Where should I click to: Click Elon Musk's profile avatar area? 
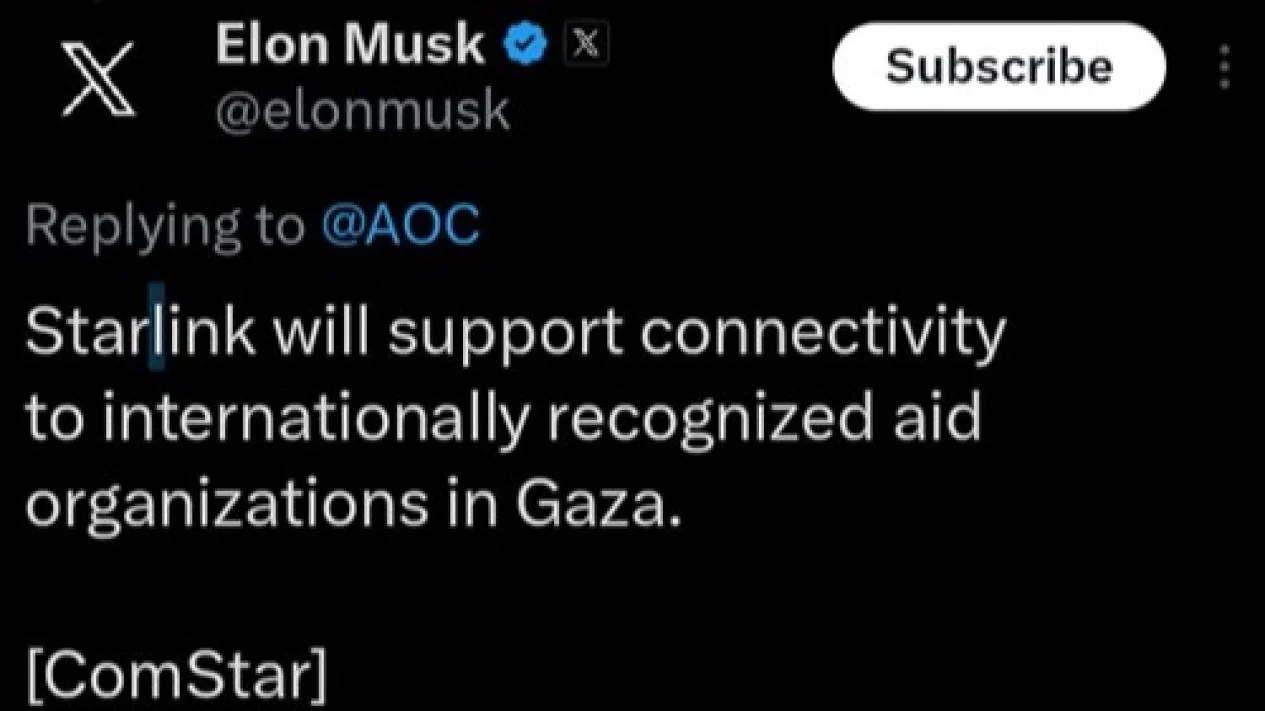(x=97, y=77)
